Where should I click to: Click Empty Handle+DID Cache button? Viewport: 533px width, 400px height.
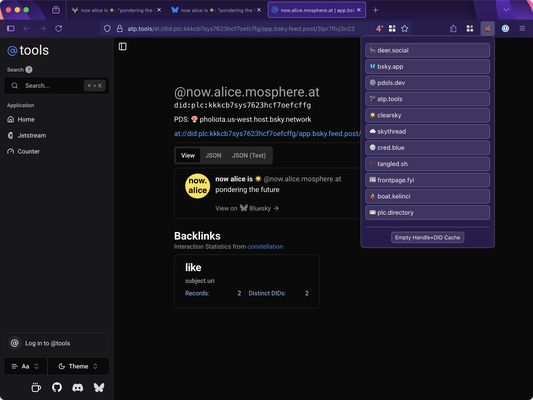(x=427, y=237)
